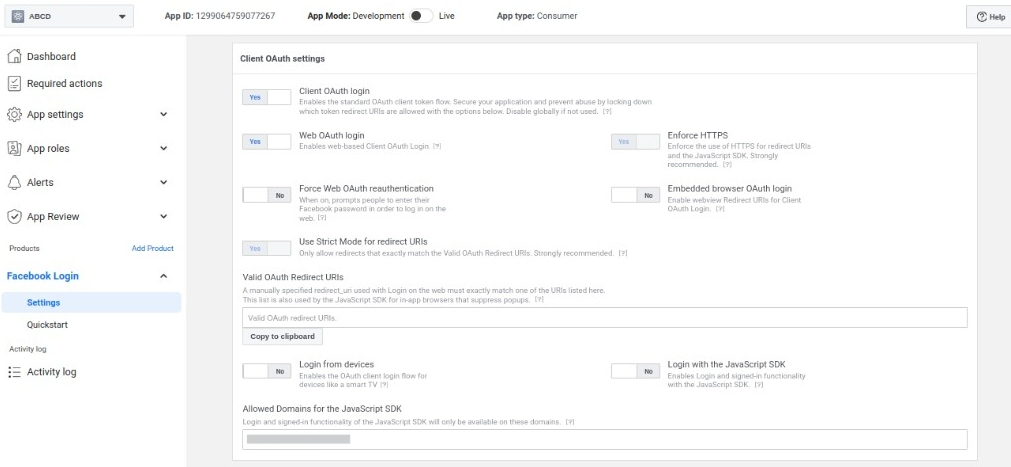1011x467 pixels.
Task: Expand the App roles section
Action: [164, 148]
